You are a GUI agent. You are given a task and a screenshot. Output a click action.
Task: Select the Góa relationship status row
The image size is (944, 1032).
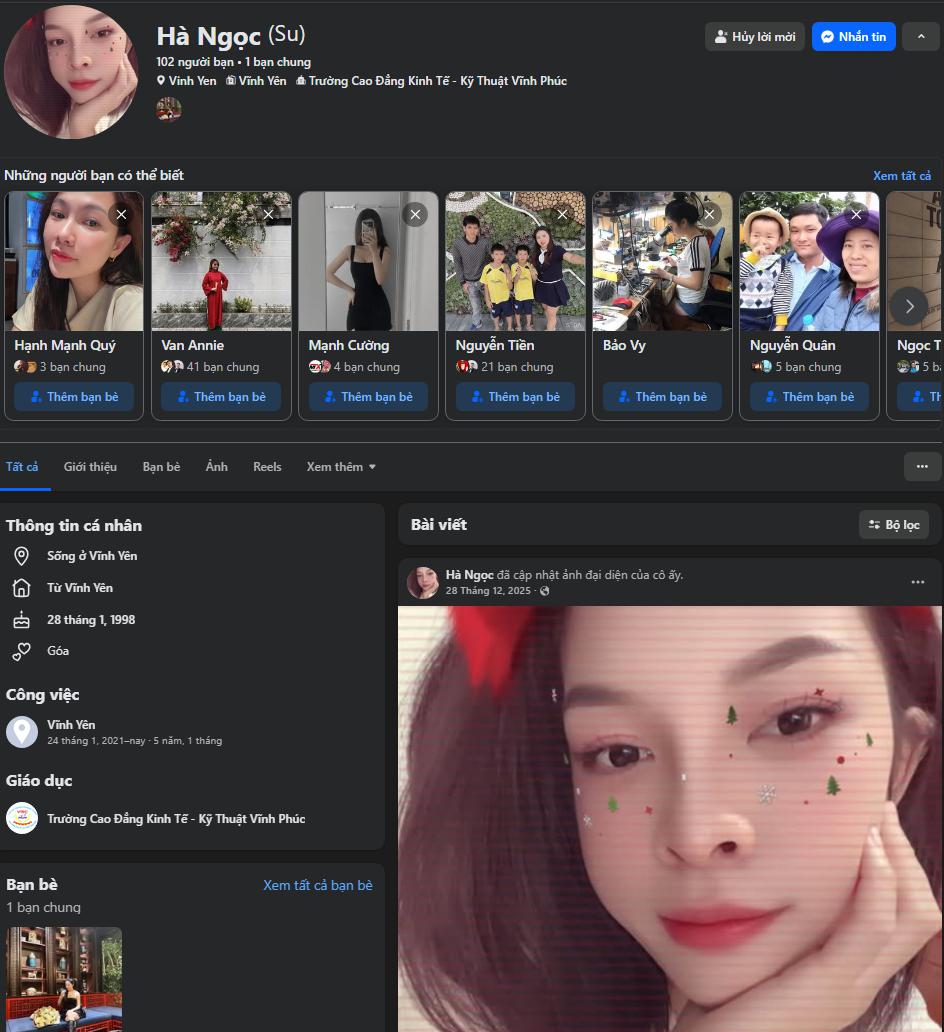coord(58,651)
